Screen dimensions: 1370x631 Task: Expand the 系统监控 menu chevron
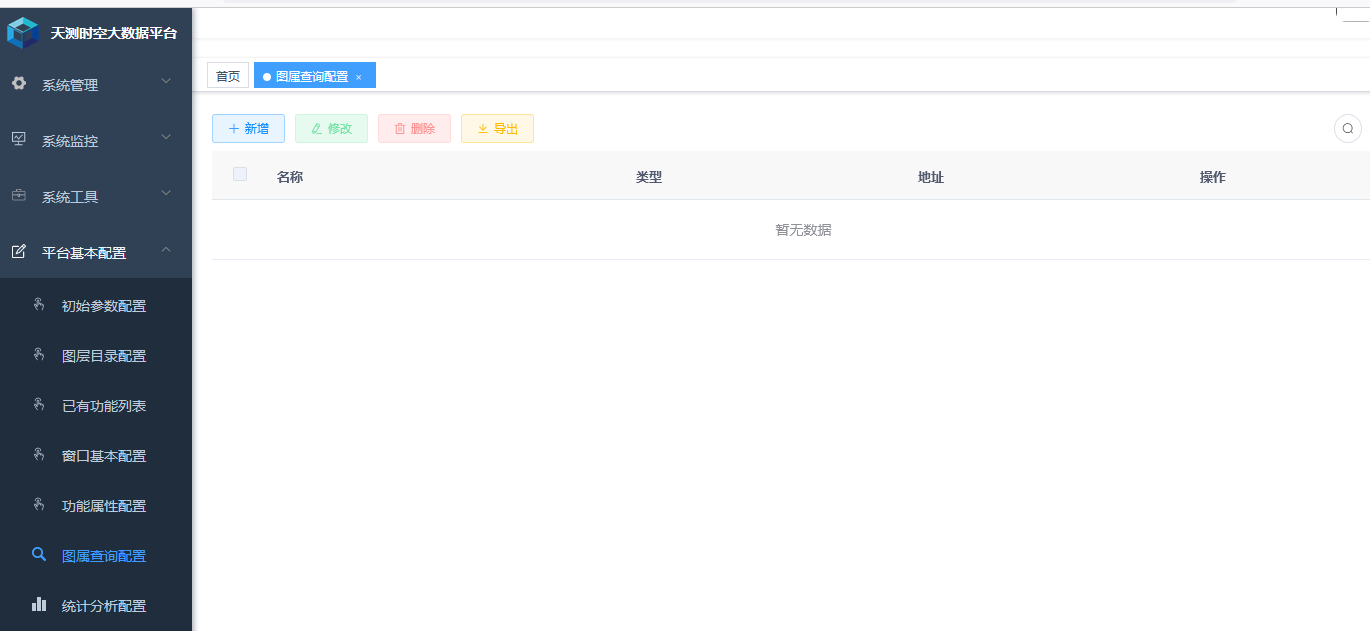(x=166, y=137)
